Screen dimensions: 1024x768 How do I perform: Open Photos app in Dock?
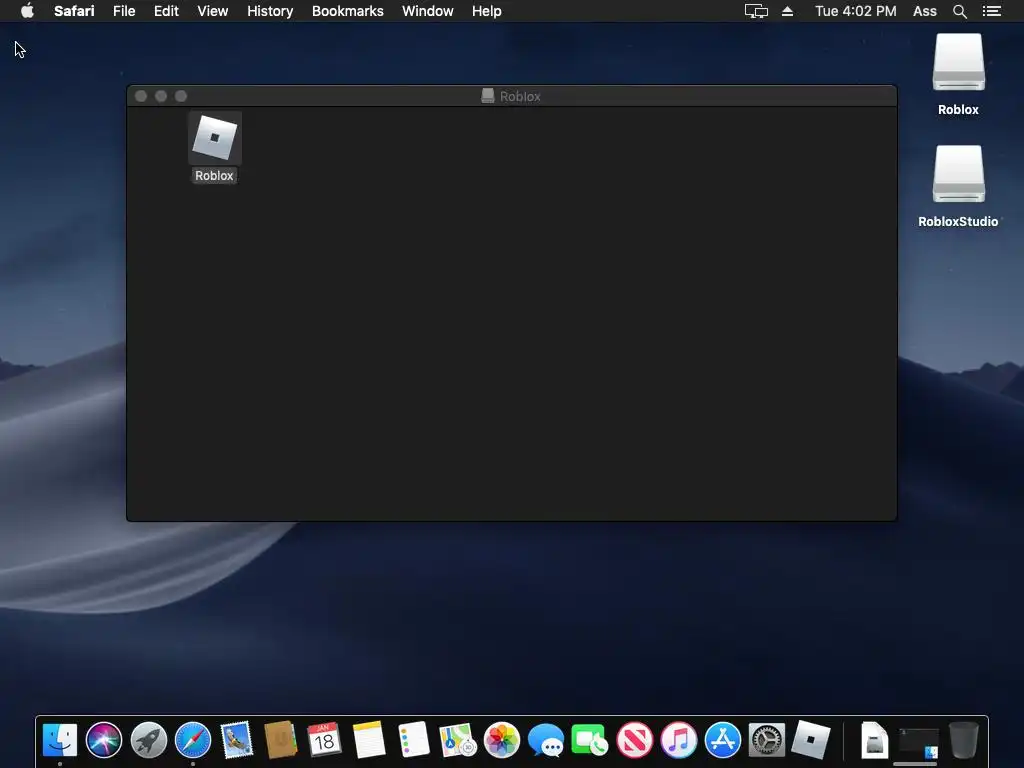(502, 740)
